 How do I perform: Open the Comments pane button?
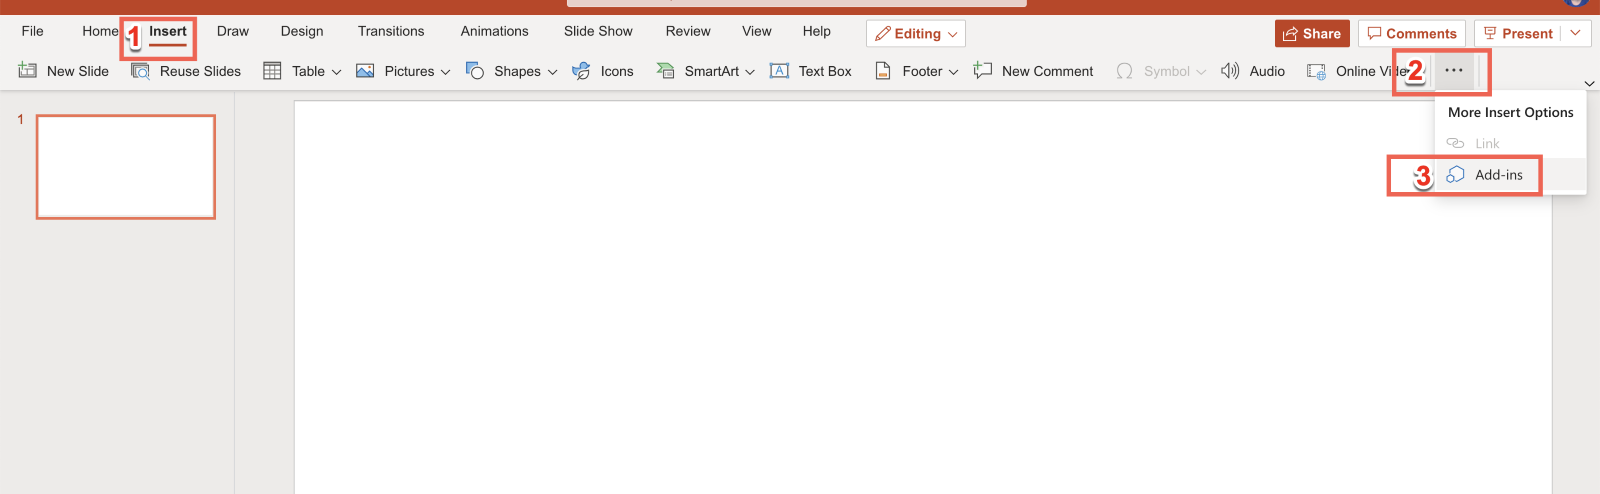pos(1411,34)
